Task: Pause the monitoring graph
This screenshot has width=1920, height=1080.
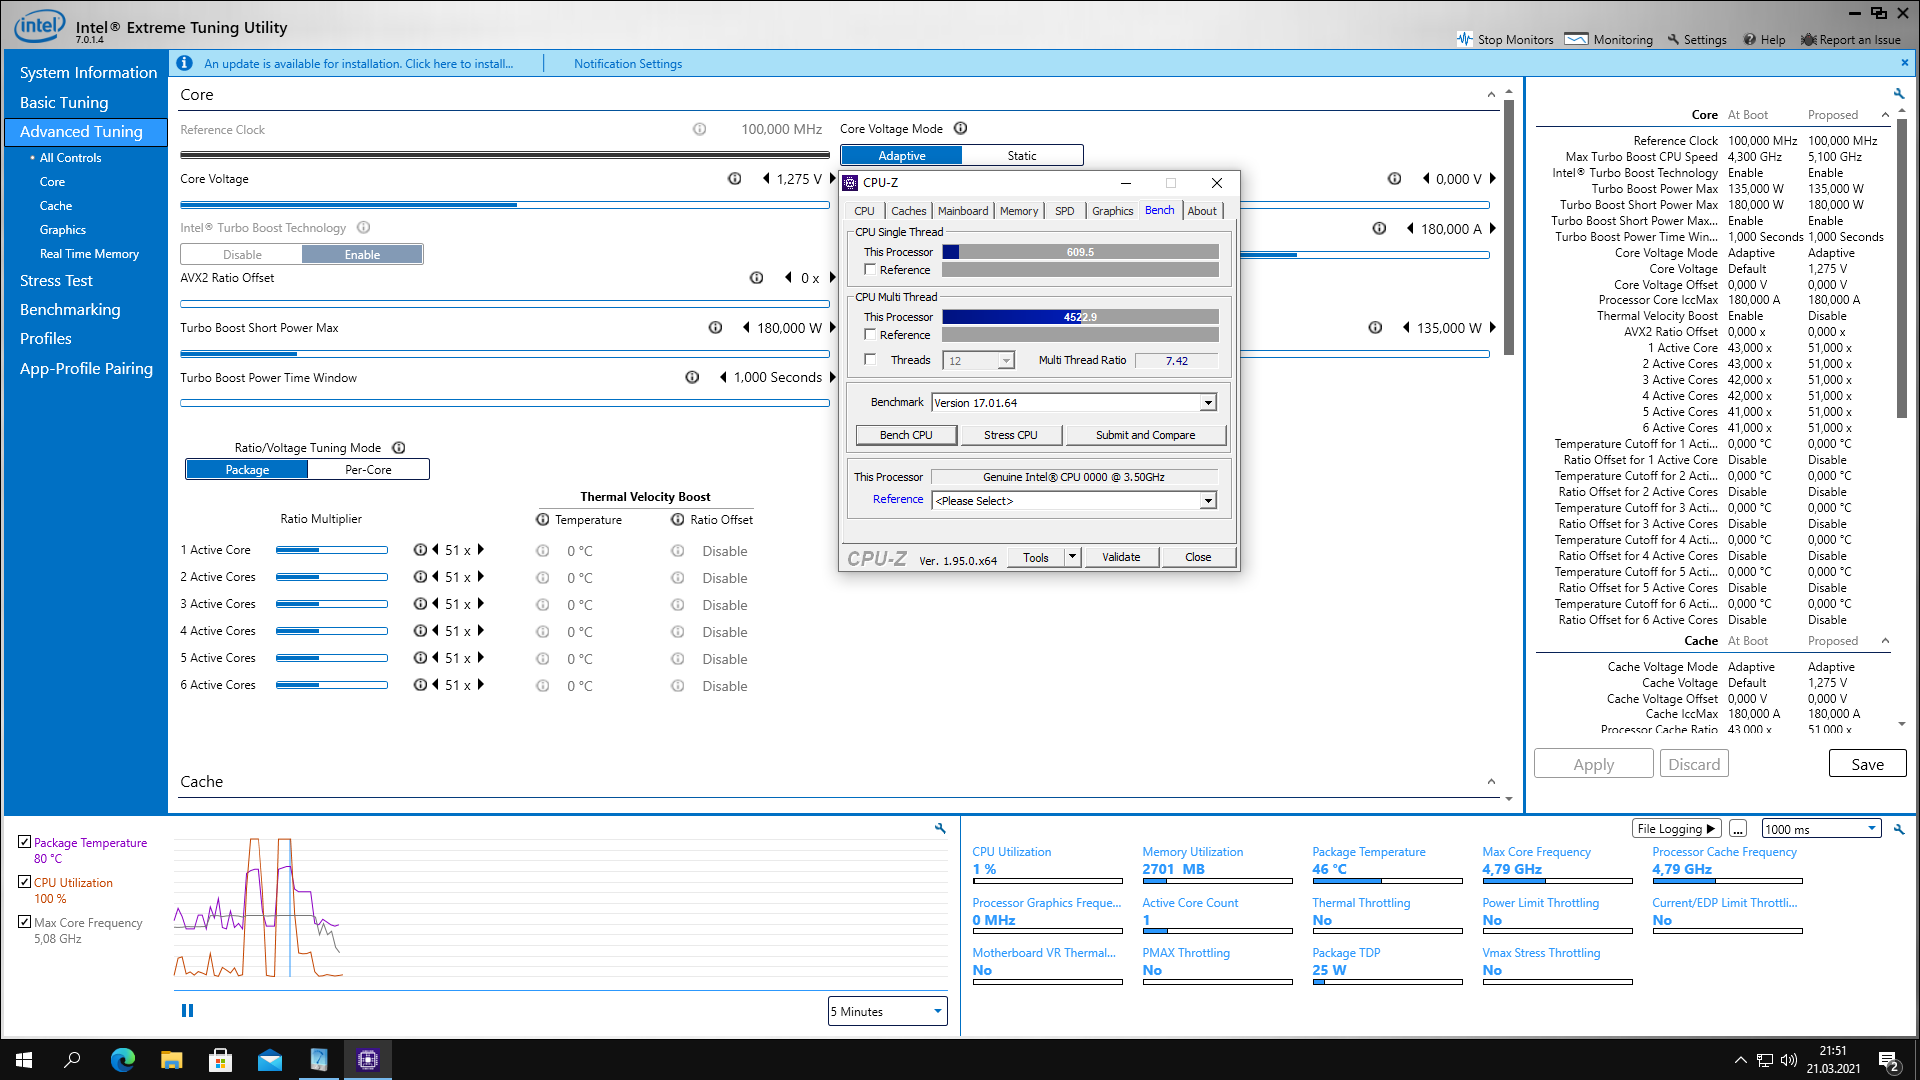Action: point(187,1010)
